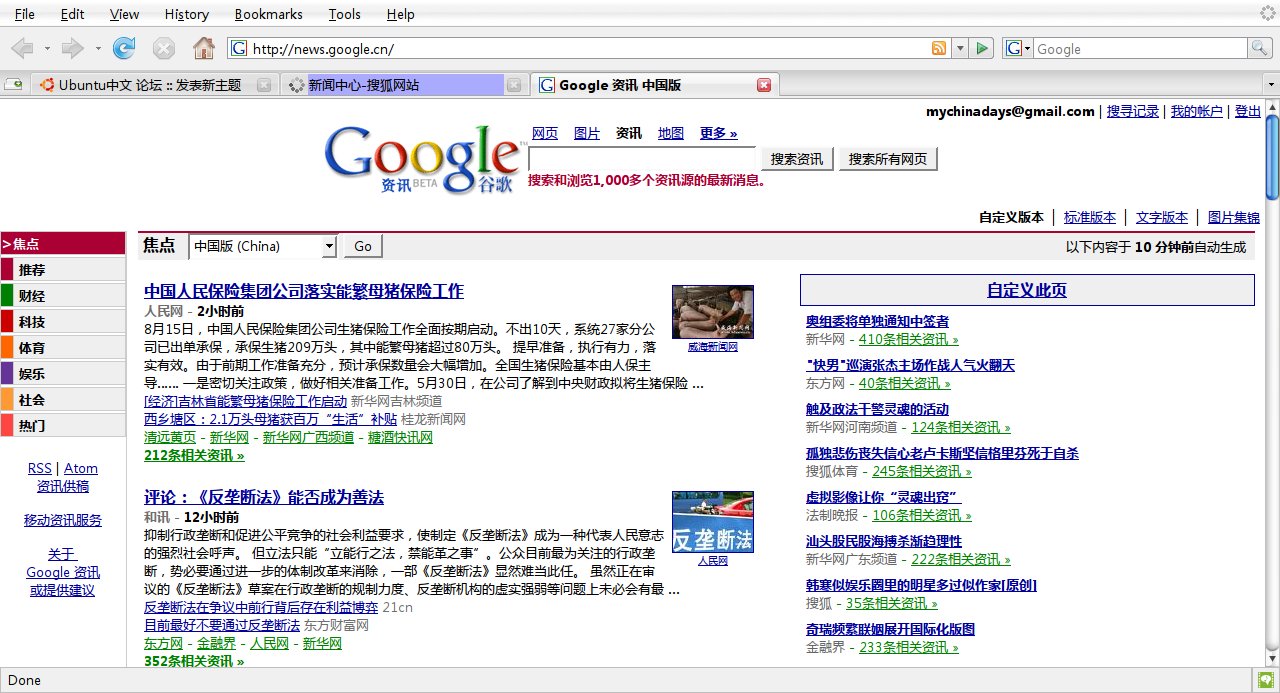Open the File menu
The image size is (1280, 693).
point(25,14)
